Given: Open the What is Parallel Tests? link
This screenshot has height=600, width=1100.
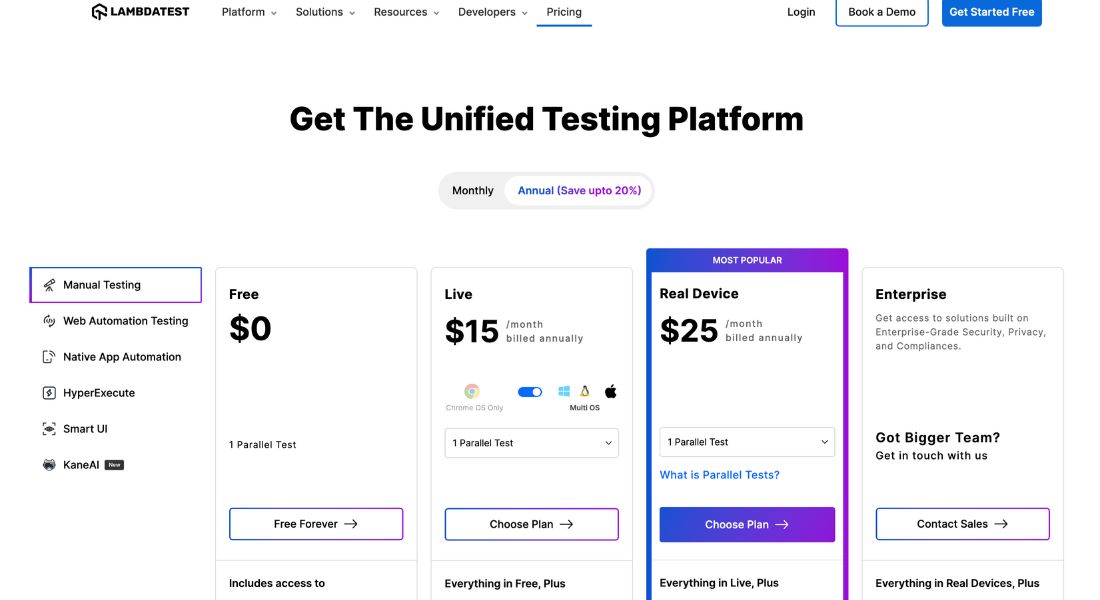Looking at the screenshot, I should point(720,475).
